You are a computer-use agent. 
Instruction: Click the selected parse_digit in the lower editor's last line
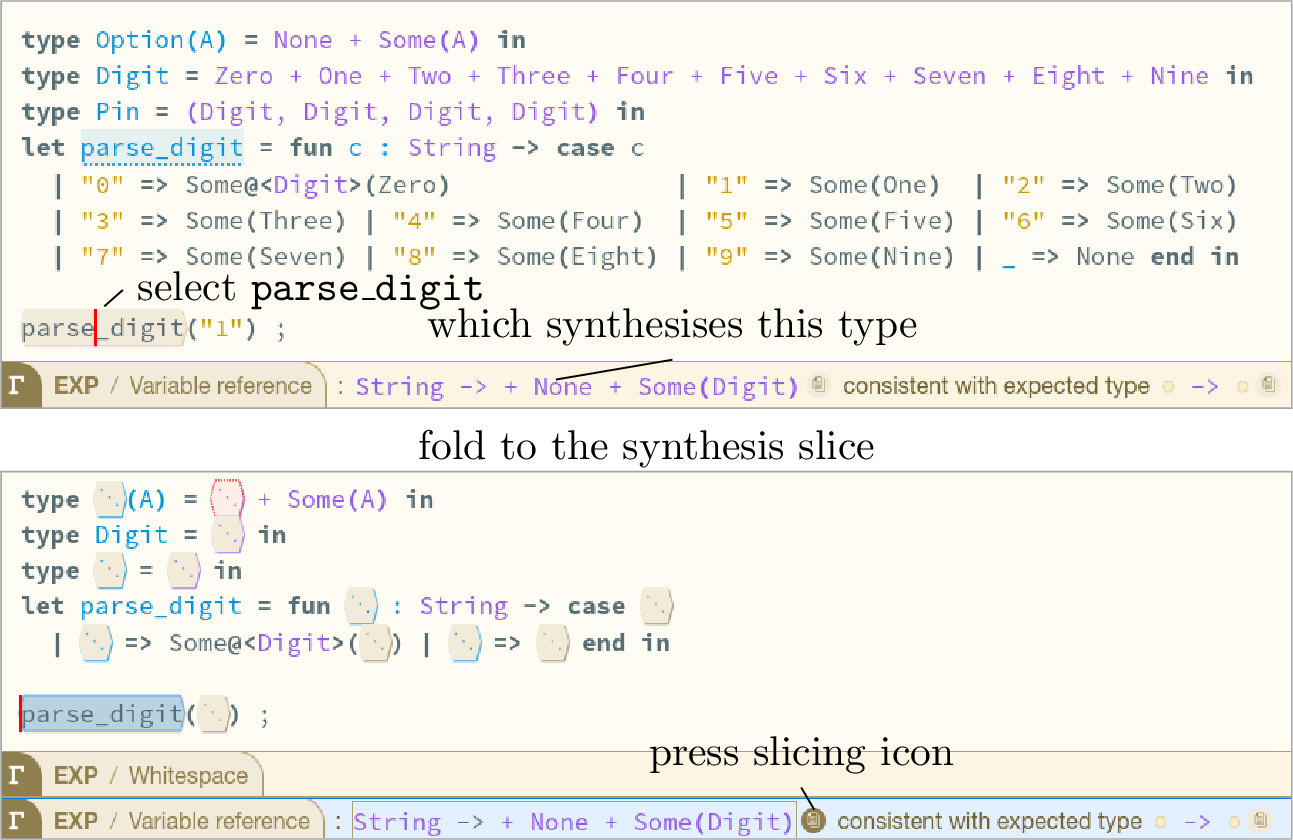[x=102, y=715]
